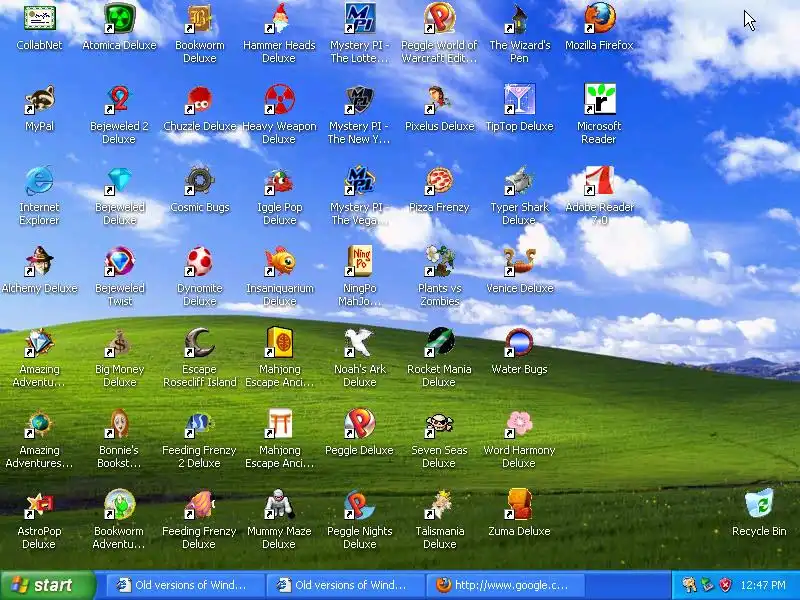Click the Pixelus Deluxe icon

click(439, 99)
